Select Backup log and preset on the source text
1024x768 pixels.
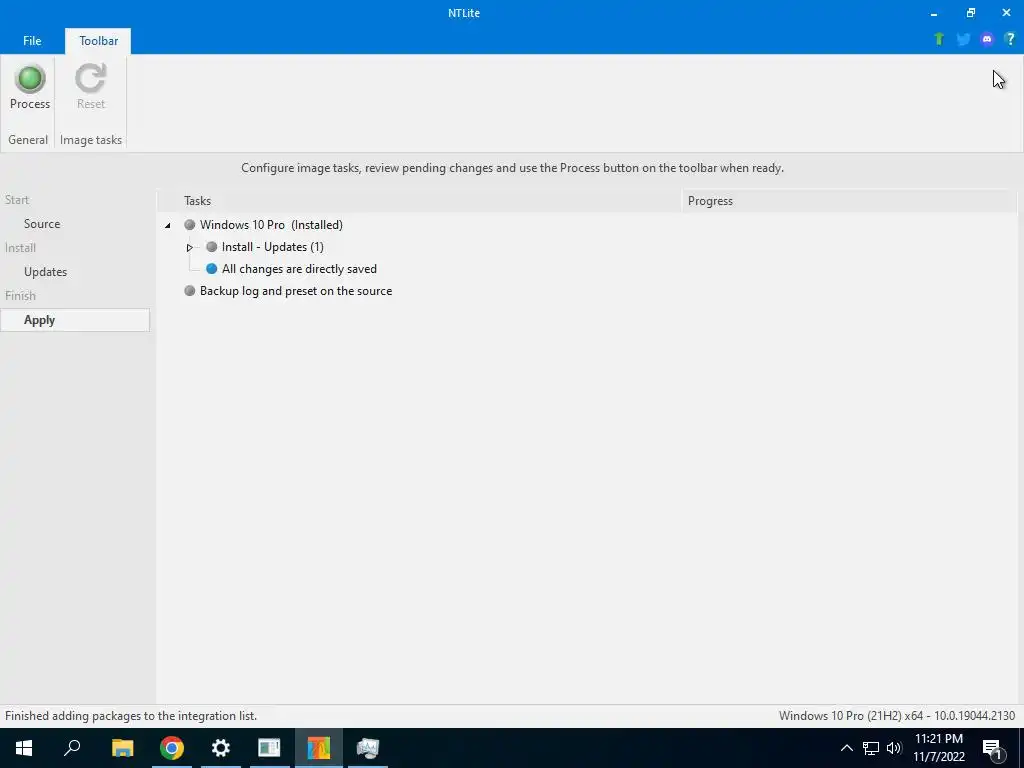click(x=296, y=291)
